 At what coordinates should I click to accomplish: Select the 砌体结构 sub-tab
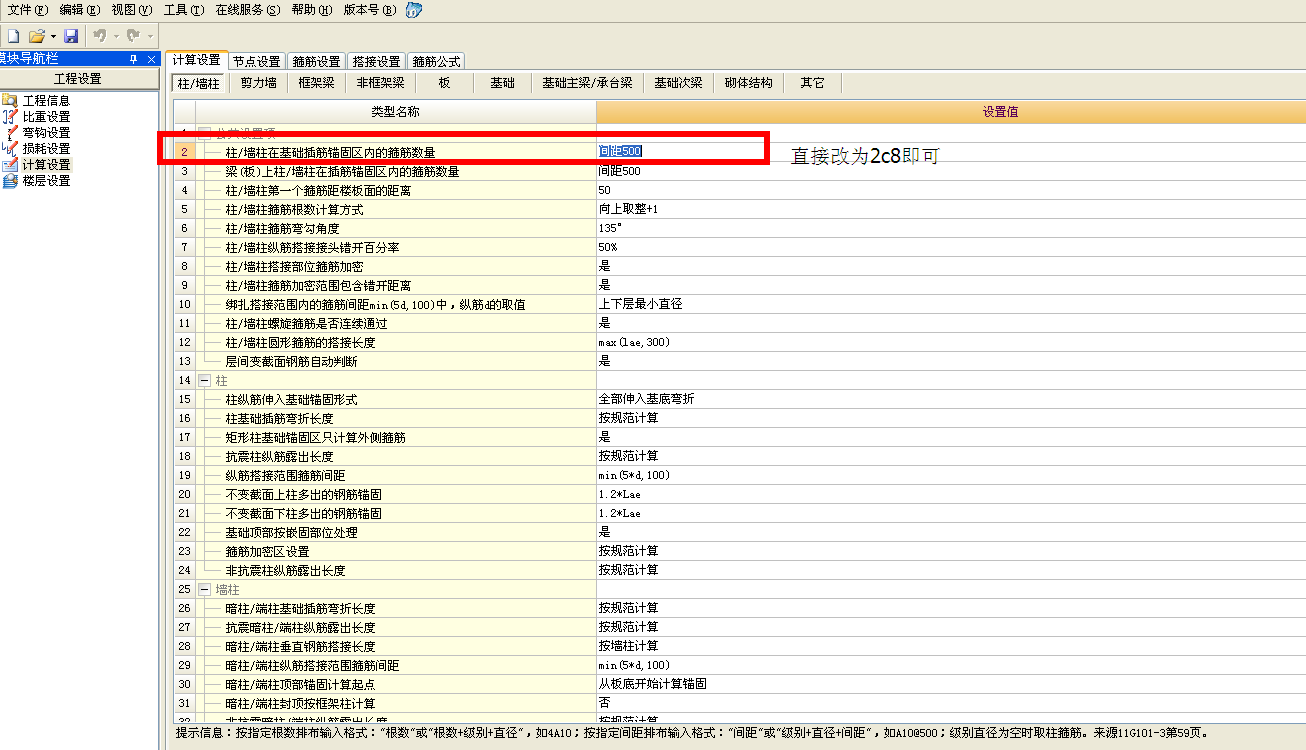point(749,83)
